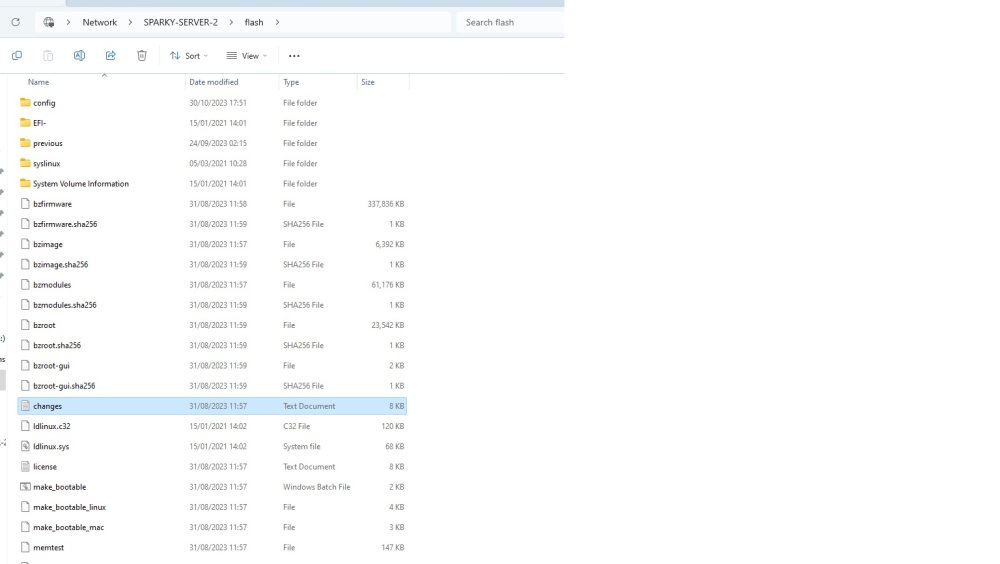Open the See more ellipsis menu

[294, 56]
